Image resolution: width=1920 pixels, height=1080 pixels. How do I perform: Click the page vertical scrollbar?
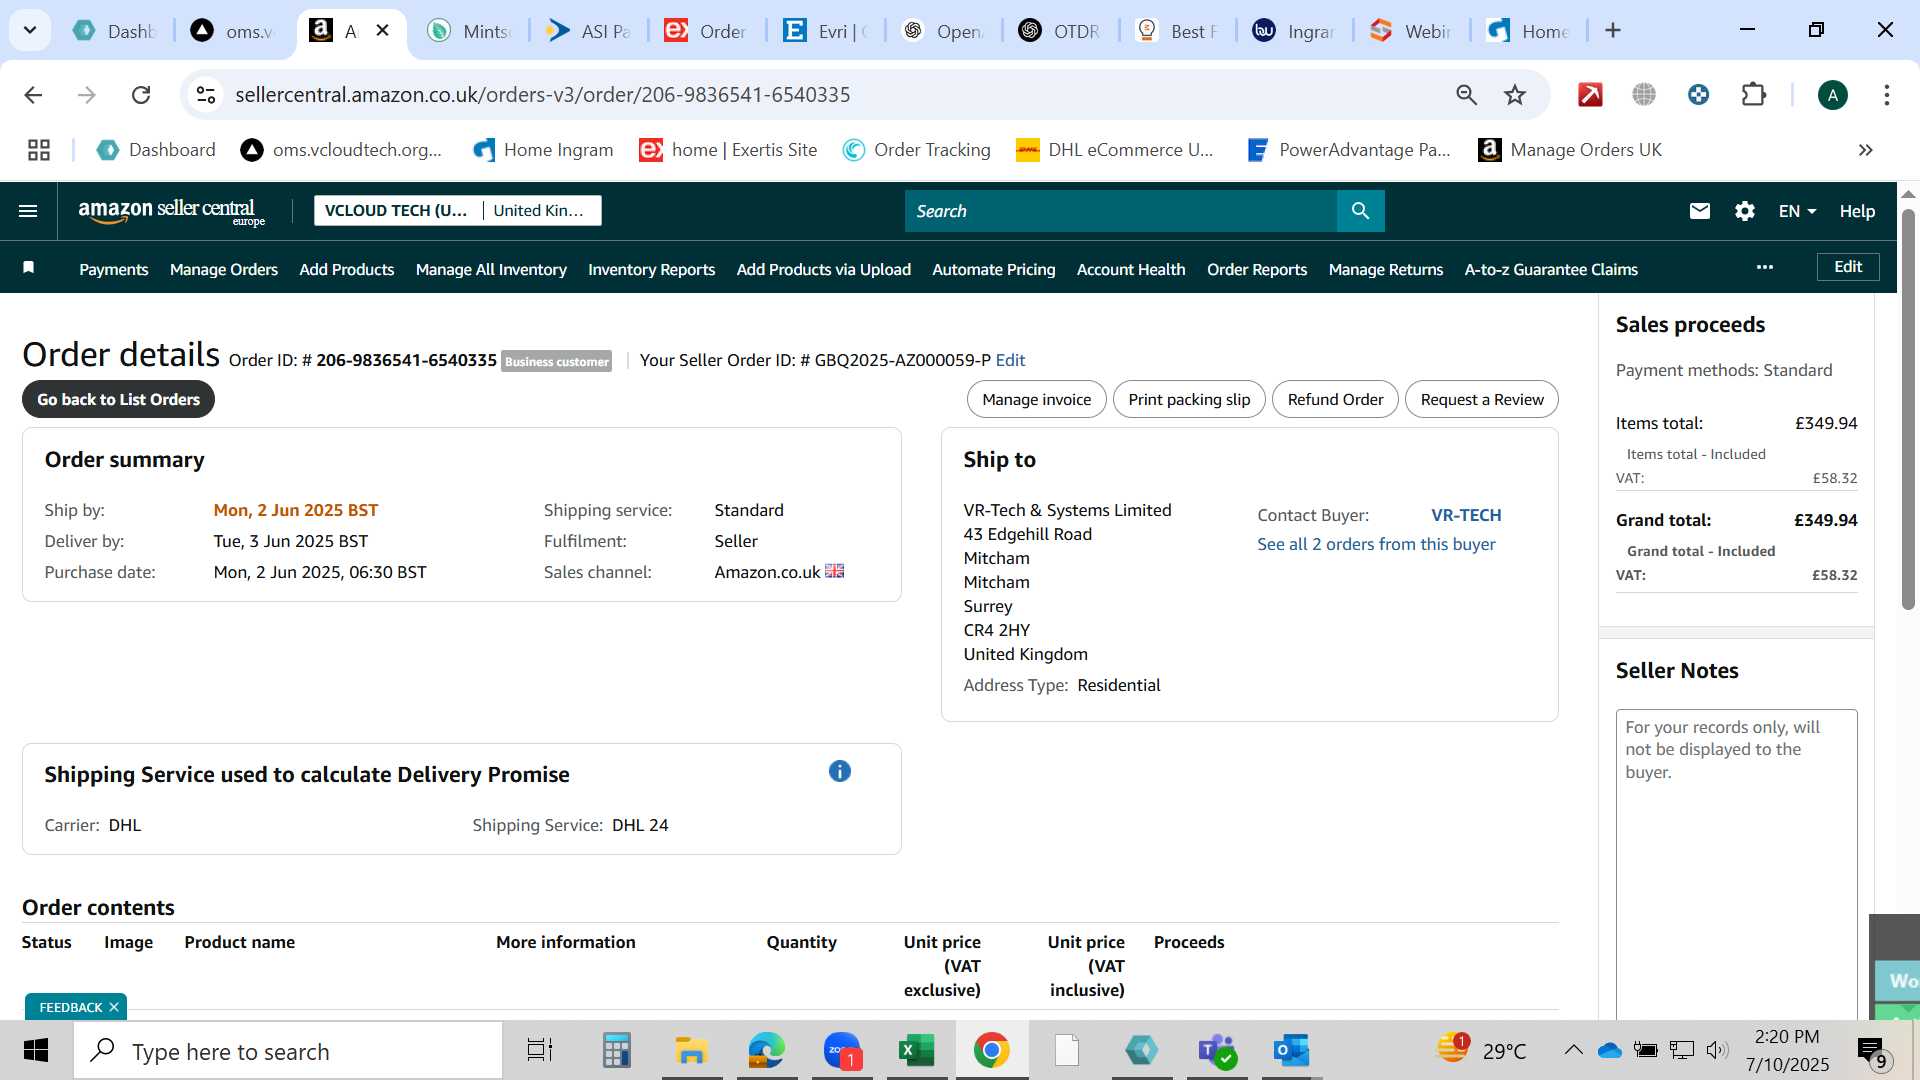point(1908,410)
